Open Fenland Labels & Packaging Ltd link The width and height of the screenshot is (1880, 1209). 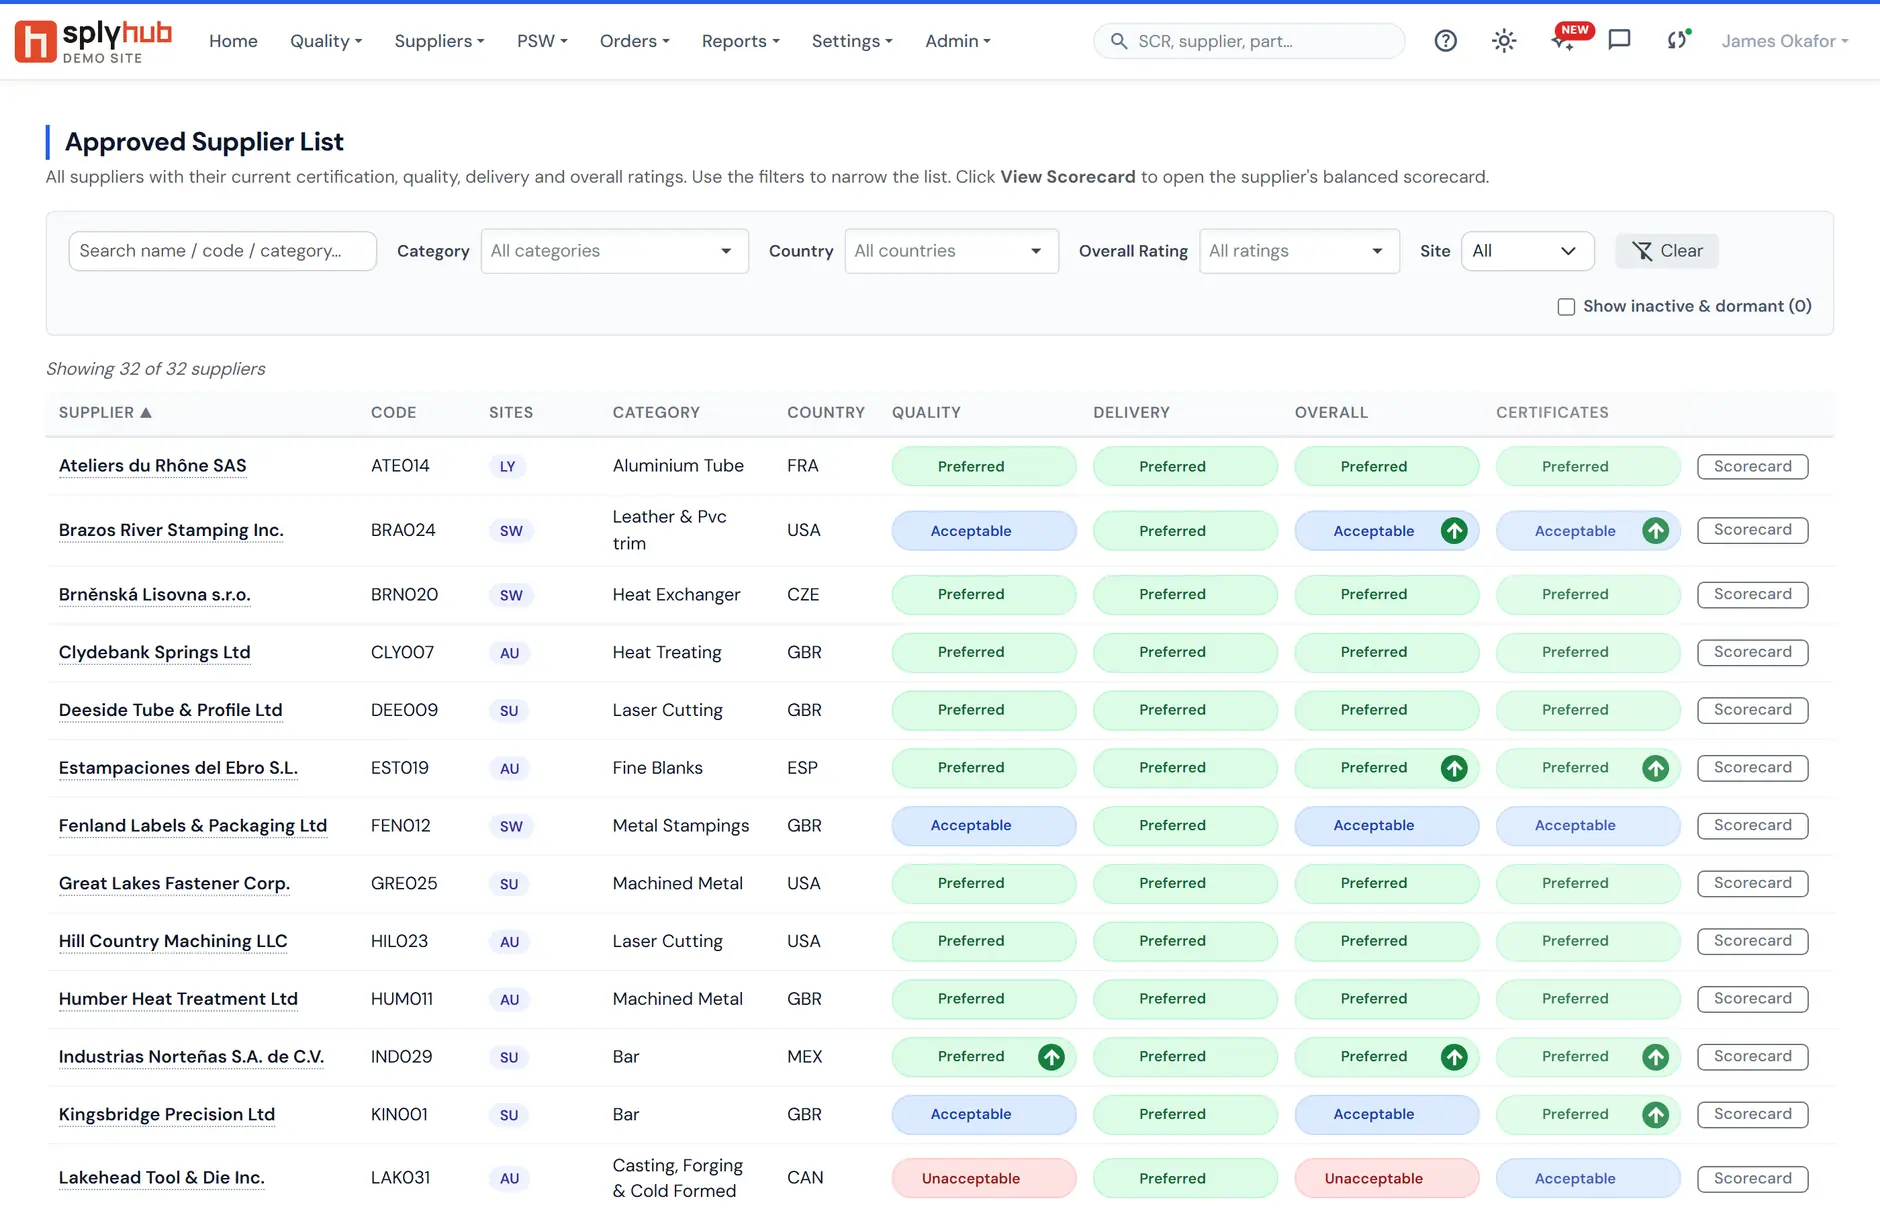(x=193, y=826)
